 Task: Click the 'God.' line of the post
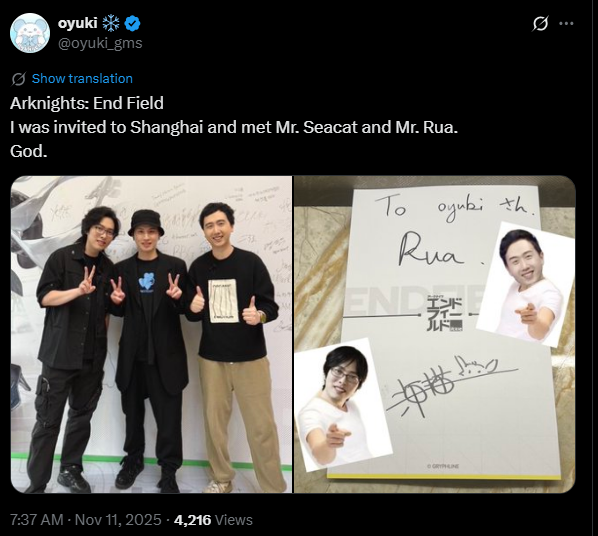click(29, 151)
